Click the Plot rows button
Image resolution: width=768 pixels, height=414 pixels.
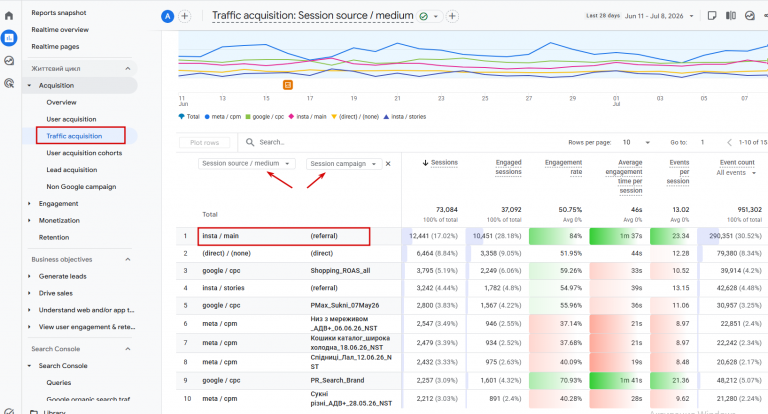point(205,142)
